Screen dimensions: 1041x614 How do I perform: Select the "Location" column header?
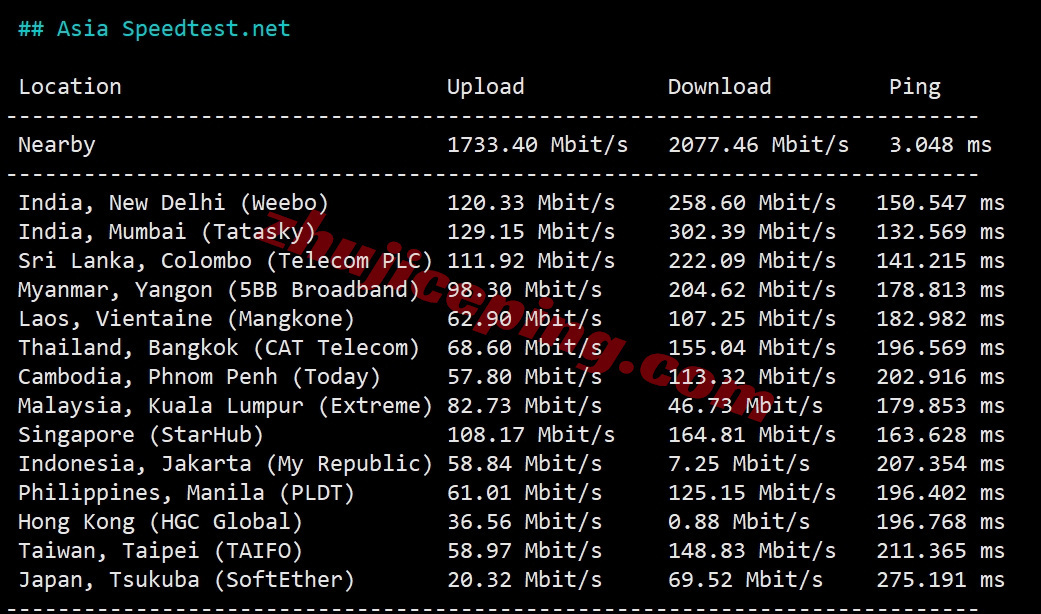pyautogui.click(x=70, y=87)
